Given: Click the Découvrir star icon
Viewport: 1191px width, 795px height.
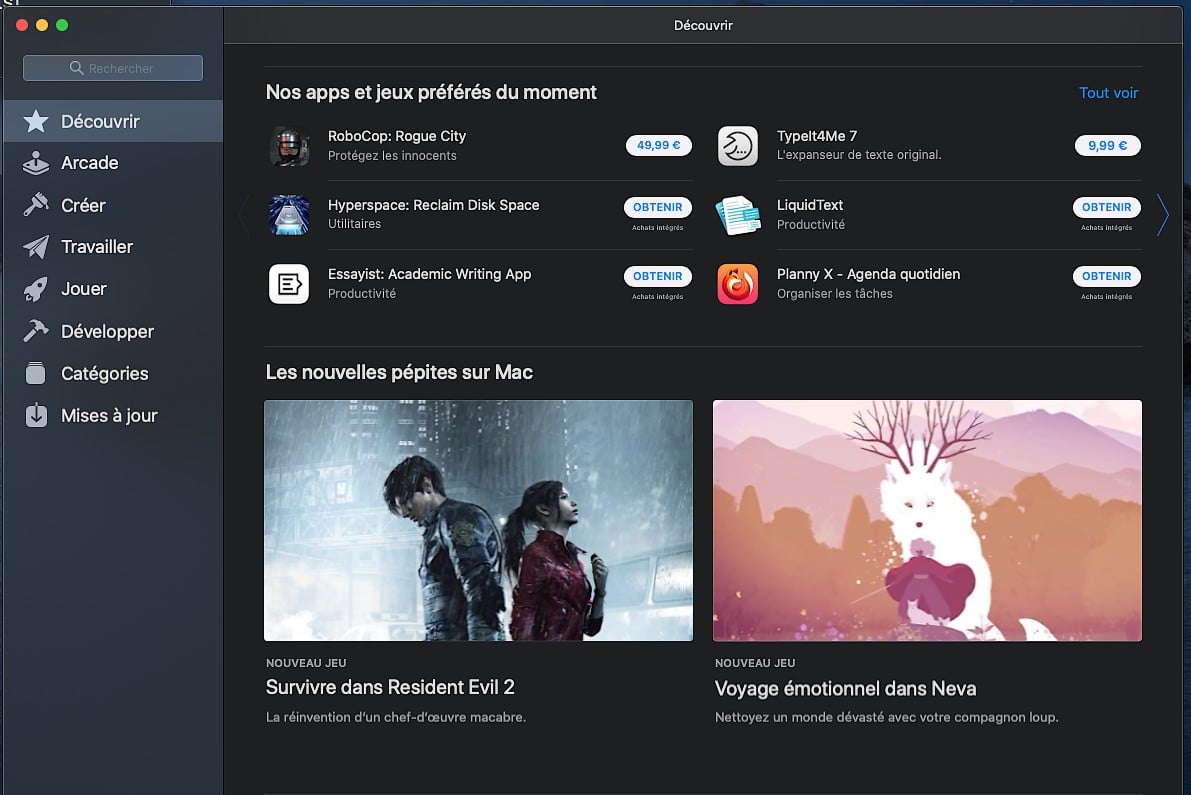Looking at the screenshot, I should point(36,121).
